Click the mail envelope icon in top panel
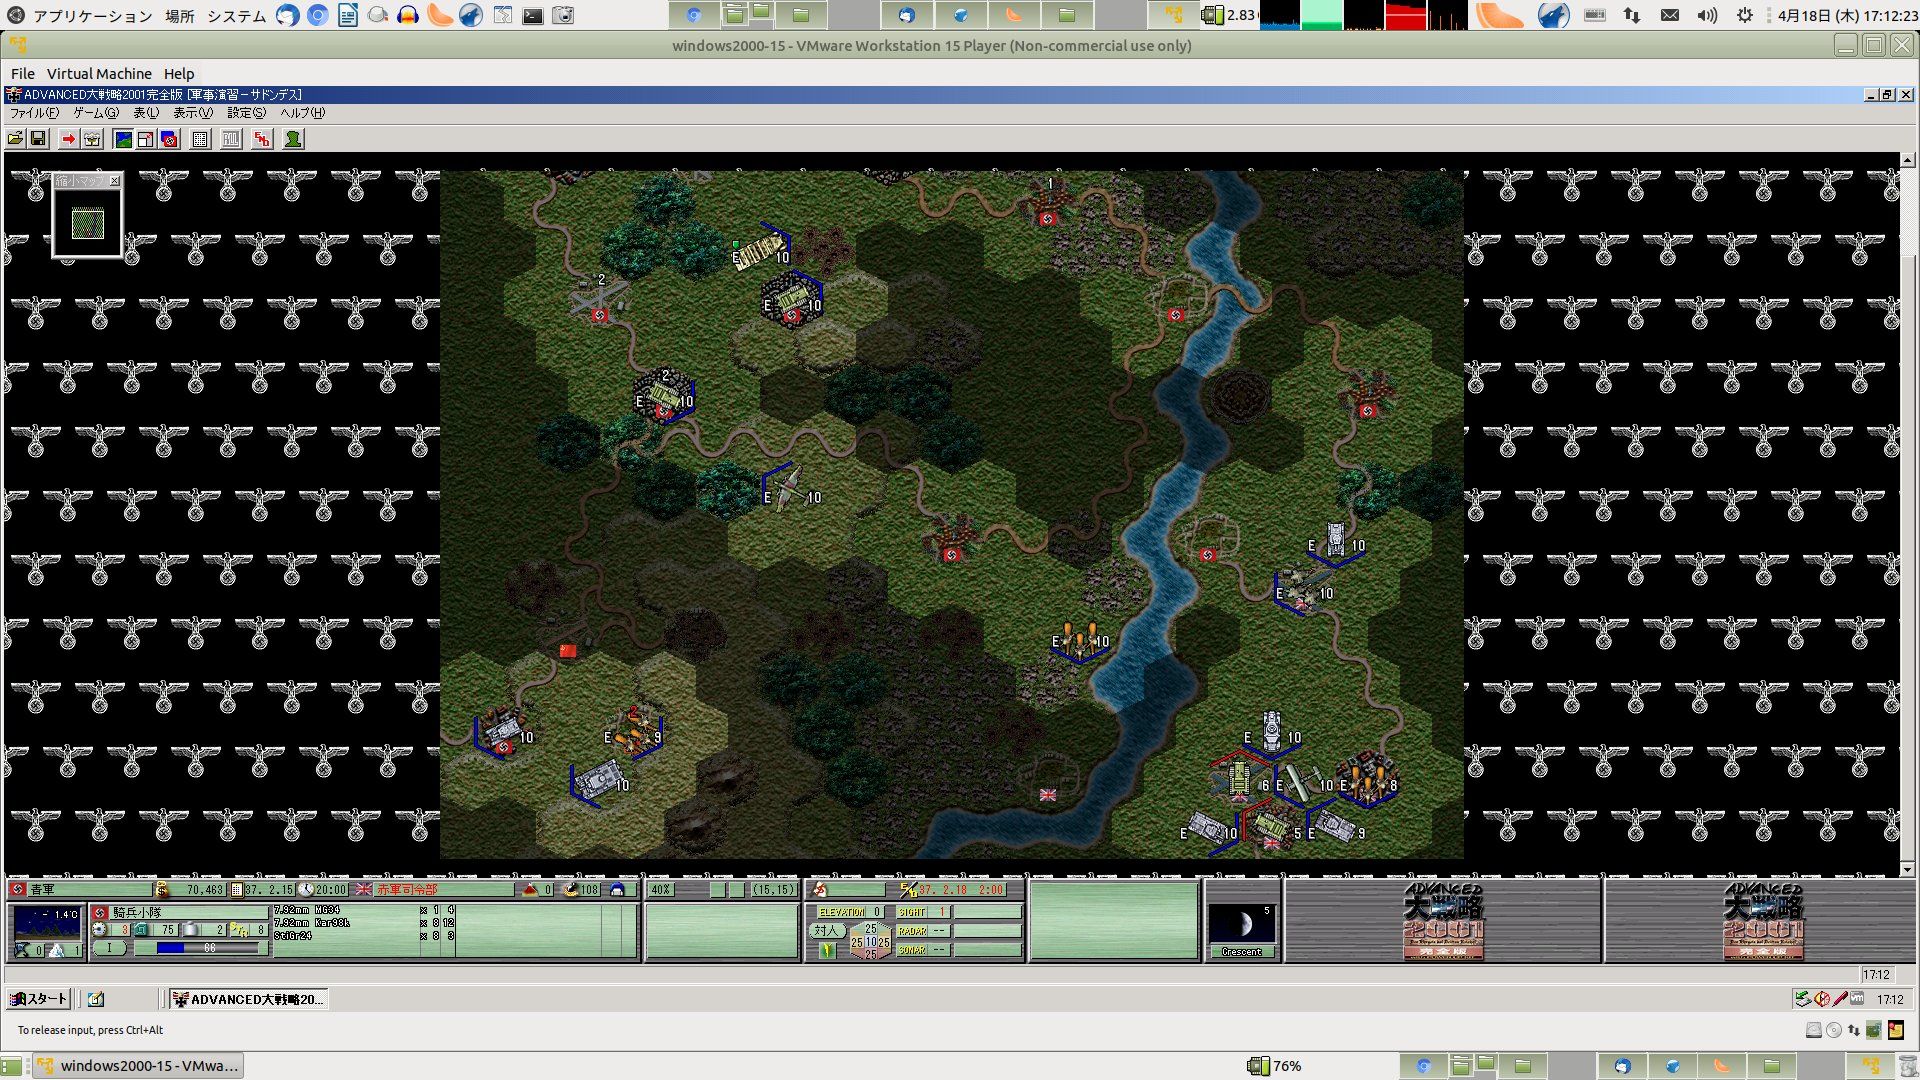 coord(1669,16)
